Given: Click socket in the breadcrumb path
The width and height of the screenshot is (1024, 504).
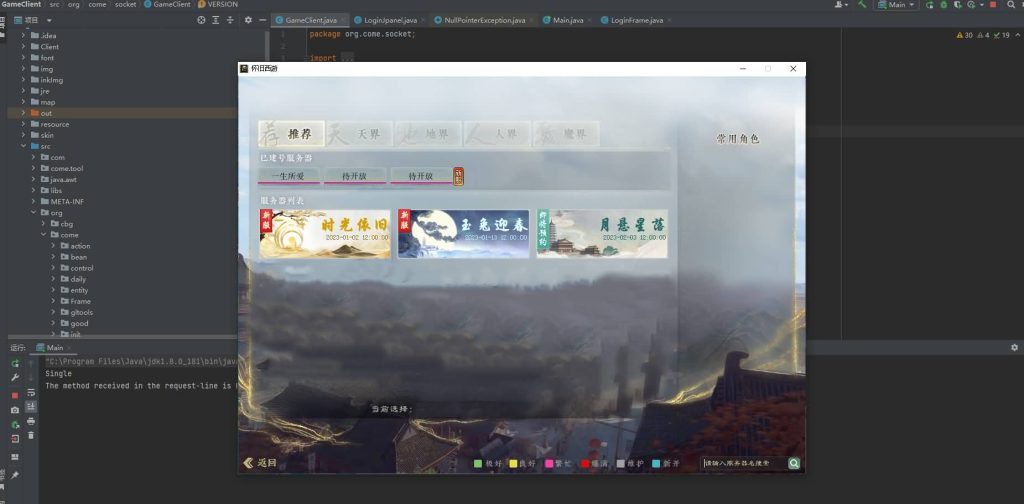Looking at the screenshot, I should coord(126,5).
